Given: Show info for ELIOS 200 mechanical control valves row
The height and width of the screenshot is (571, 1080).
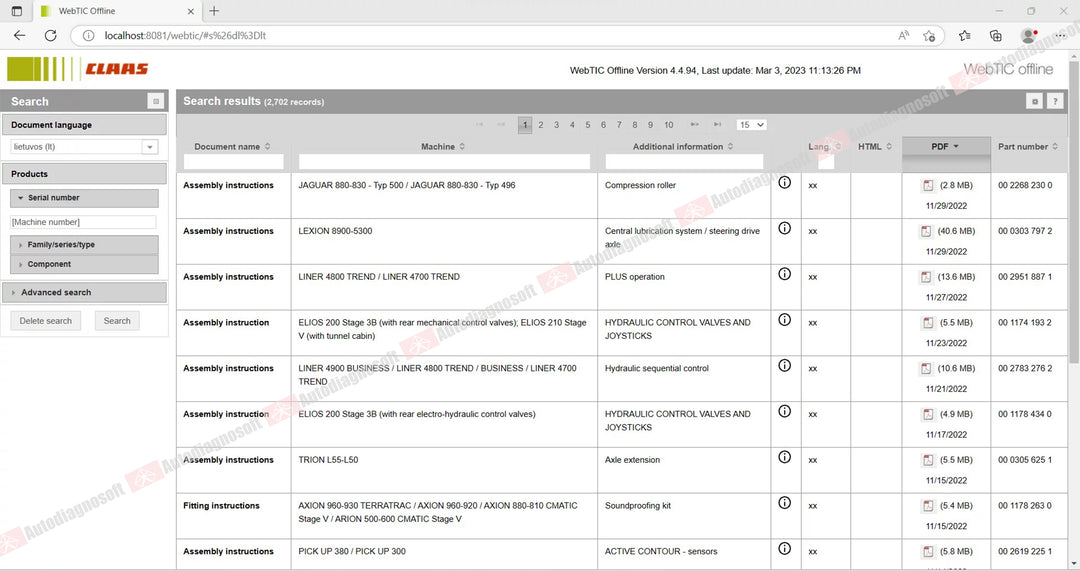Looking at the screenshot, I should [785, 320].
